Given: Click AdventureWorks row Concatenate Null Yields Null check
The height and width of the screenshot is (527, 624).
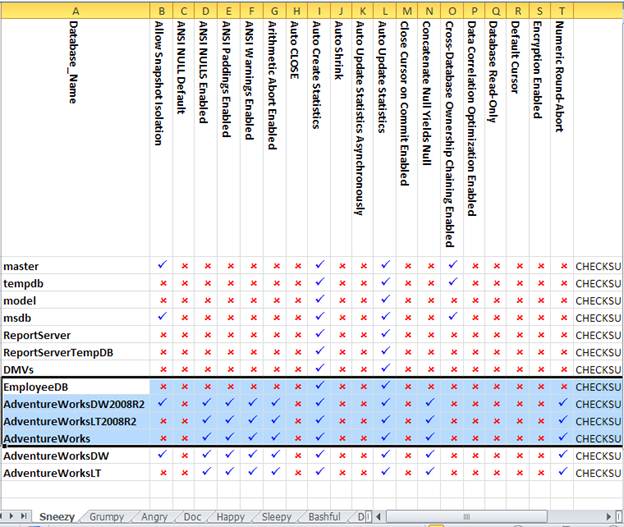Looking at the screenshot, I should coord(430,437).
